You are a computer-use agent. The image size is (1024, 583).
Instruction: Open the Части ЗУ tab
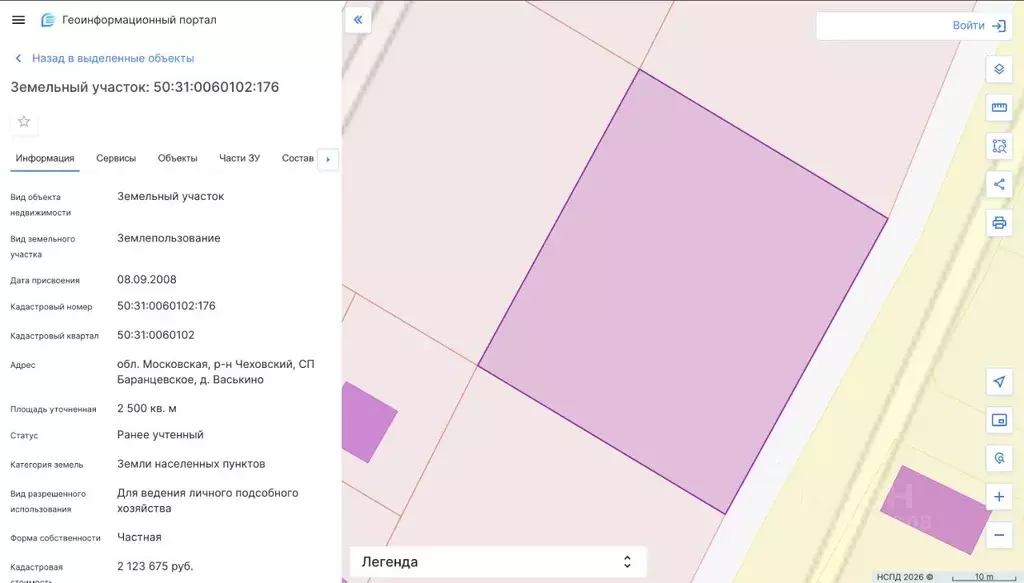[x=239, y=158]
